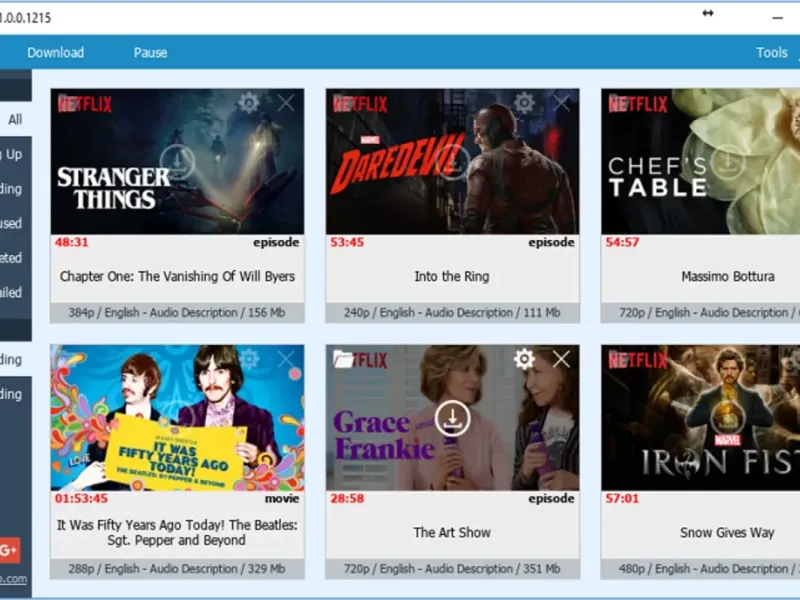Screen dimensions: 800x600
Task: Open settings gear on Grace and Frankie card
Action: coord(524,359)
